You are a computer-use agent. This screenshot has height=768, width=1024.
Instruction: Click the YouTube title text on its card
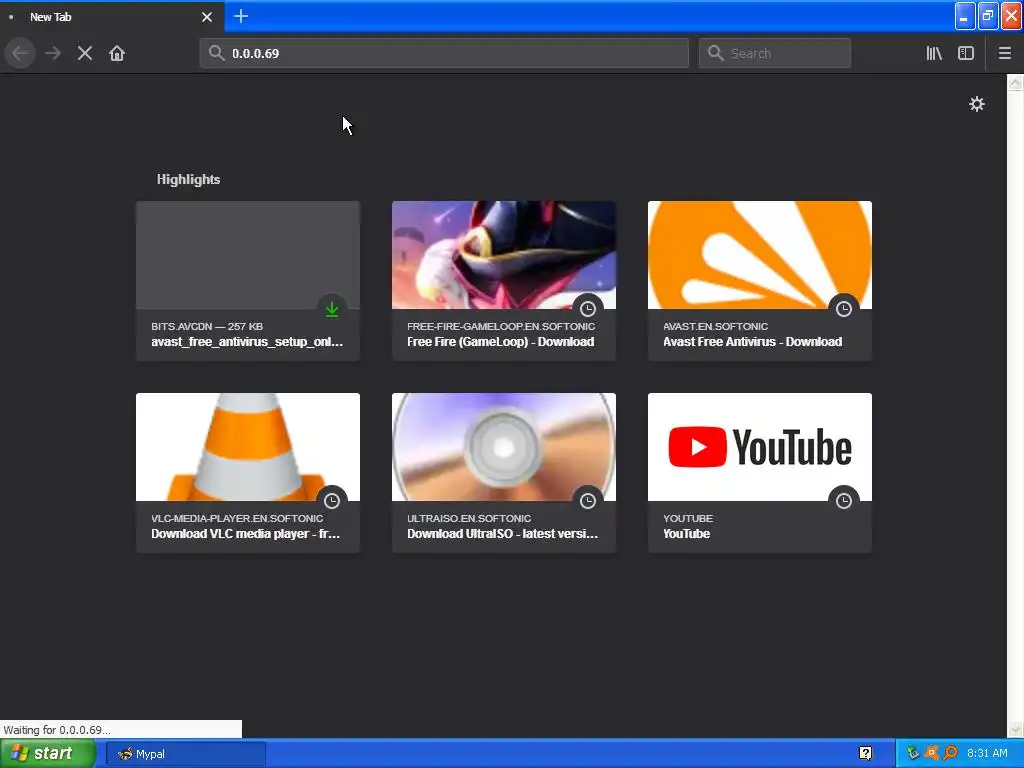coord(686,534)
